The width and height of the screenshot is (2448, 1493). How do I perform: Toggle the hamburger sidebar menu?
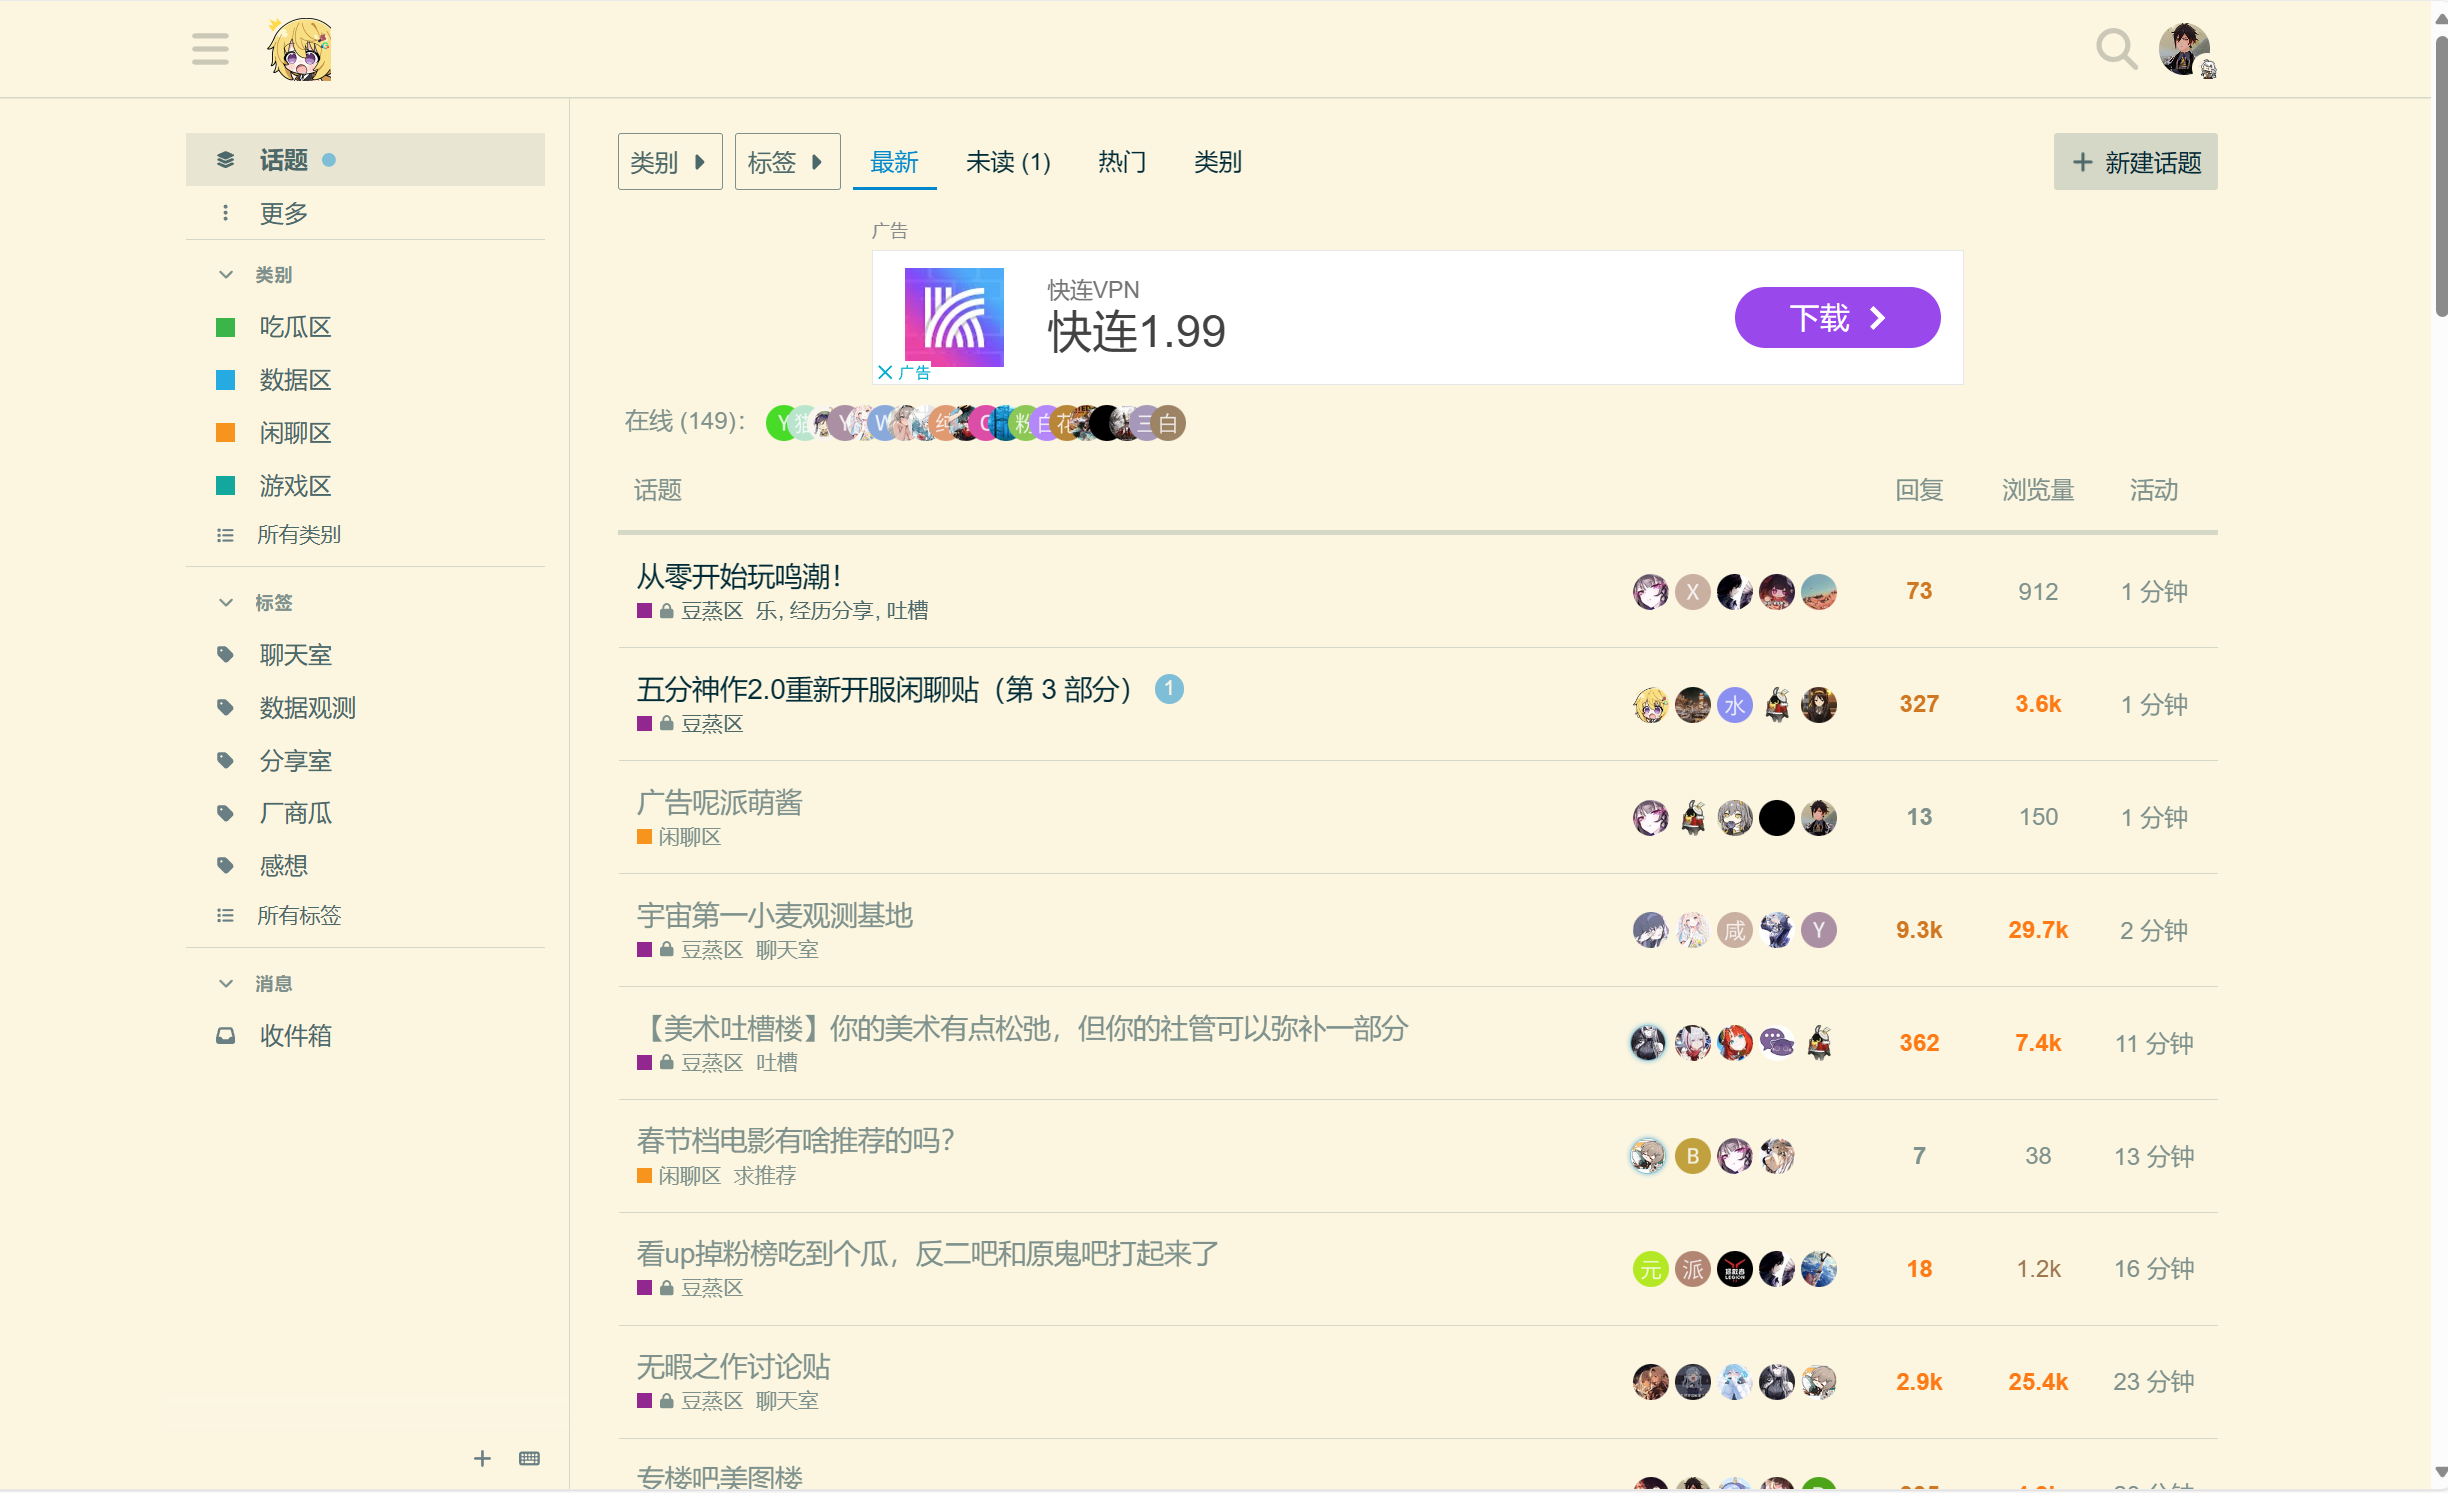[210, 49]
